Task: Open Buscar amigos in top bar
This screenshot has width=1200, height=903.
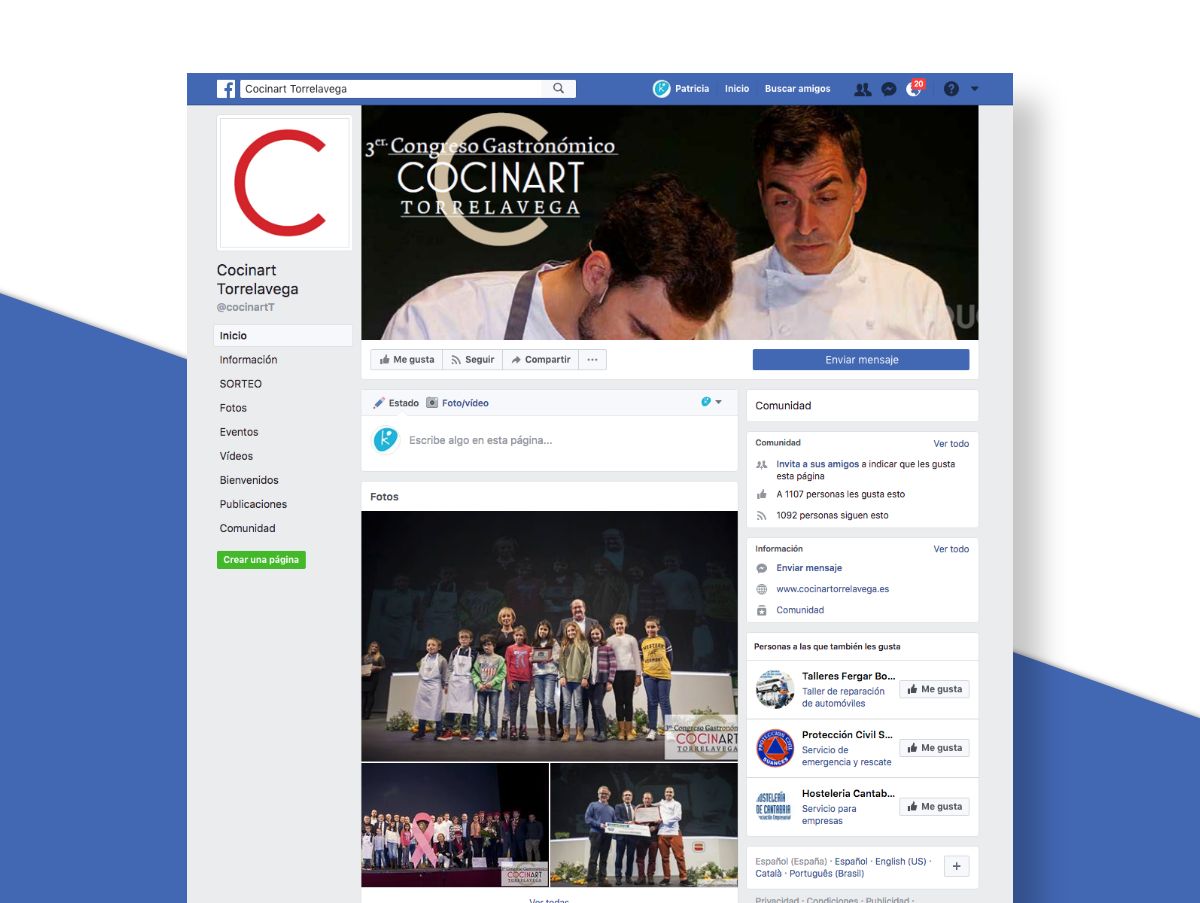Action: (797, 89)
